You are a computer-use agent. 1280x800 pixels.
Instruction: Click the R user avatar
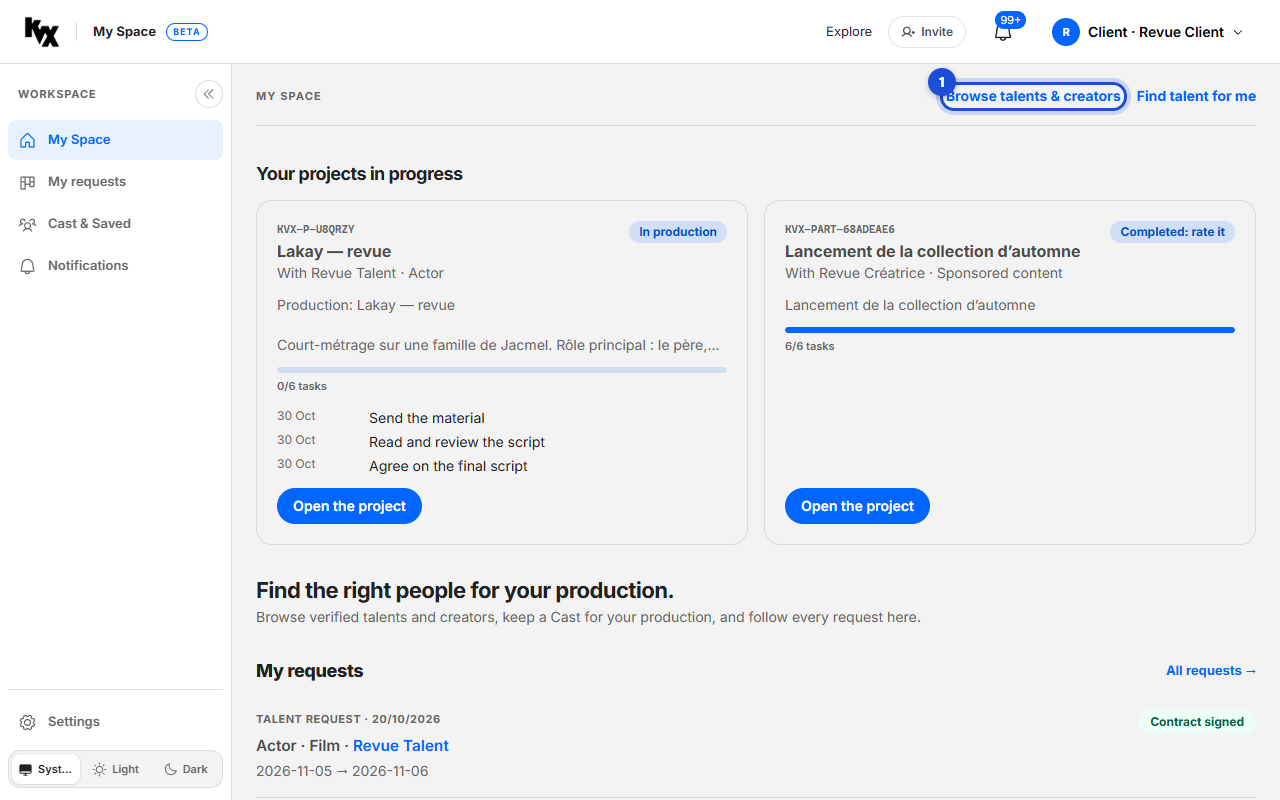click(1066, 32)
